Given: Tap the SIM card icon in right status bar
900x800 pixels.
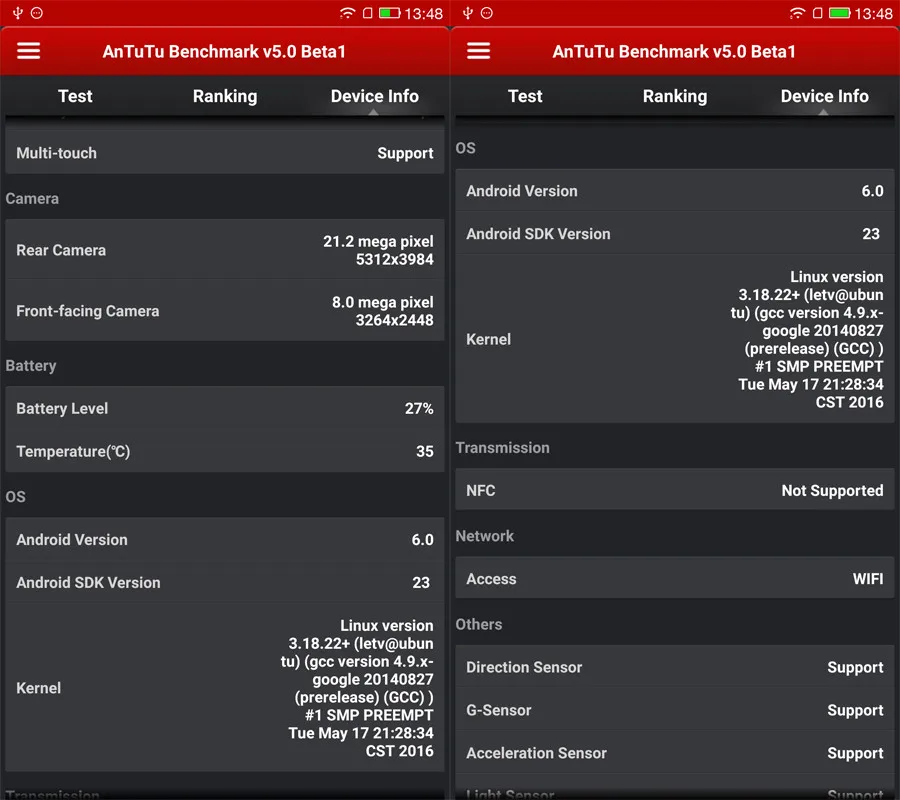Looking at the screenshot, I should pyautogui.click(x=817, y=13).
